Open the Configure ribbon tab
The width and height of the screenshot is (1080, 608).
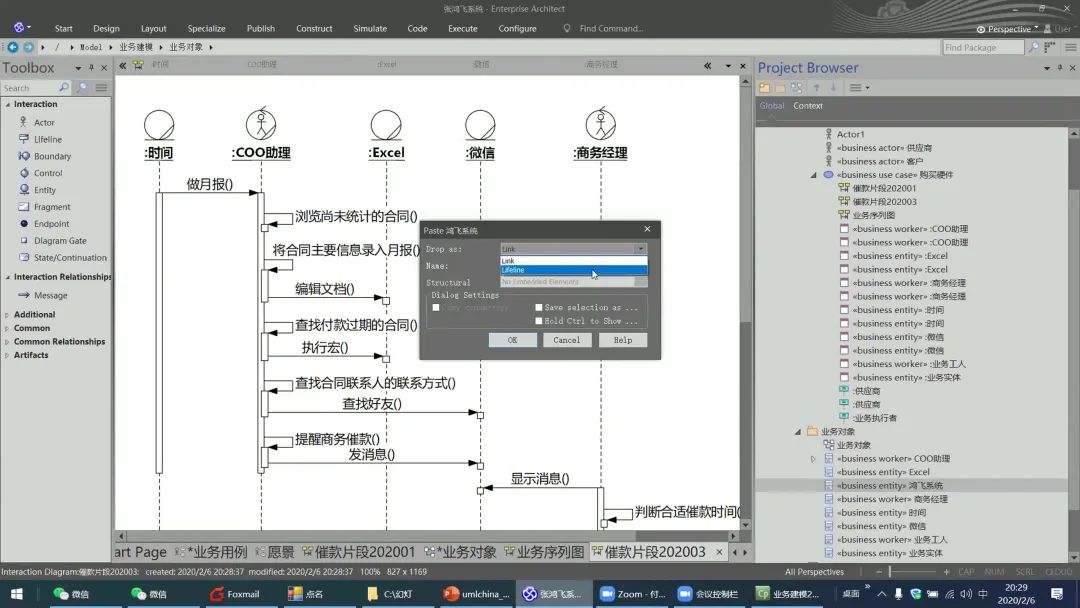click(x=517, y=28)
